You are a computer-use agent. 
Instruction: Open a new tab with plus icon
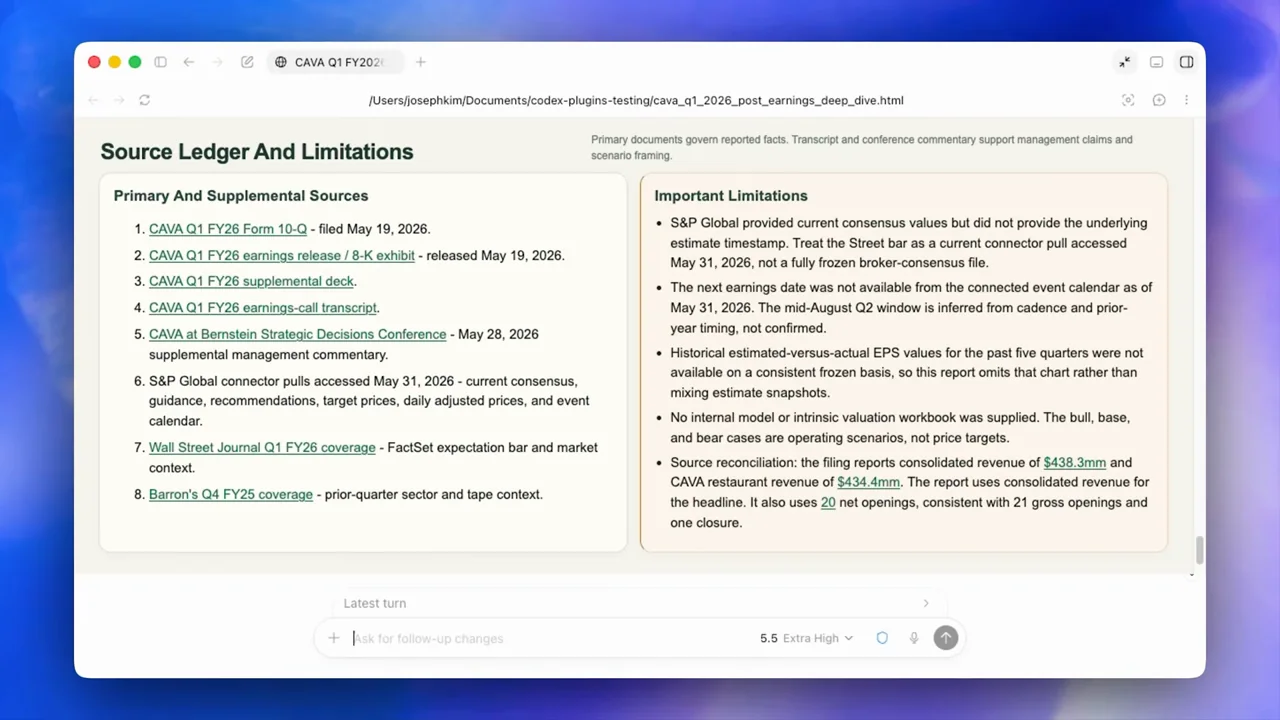(x=421, y=62)
